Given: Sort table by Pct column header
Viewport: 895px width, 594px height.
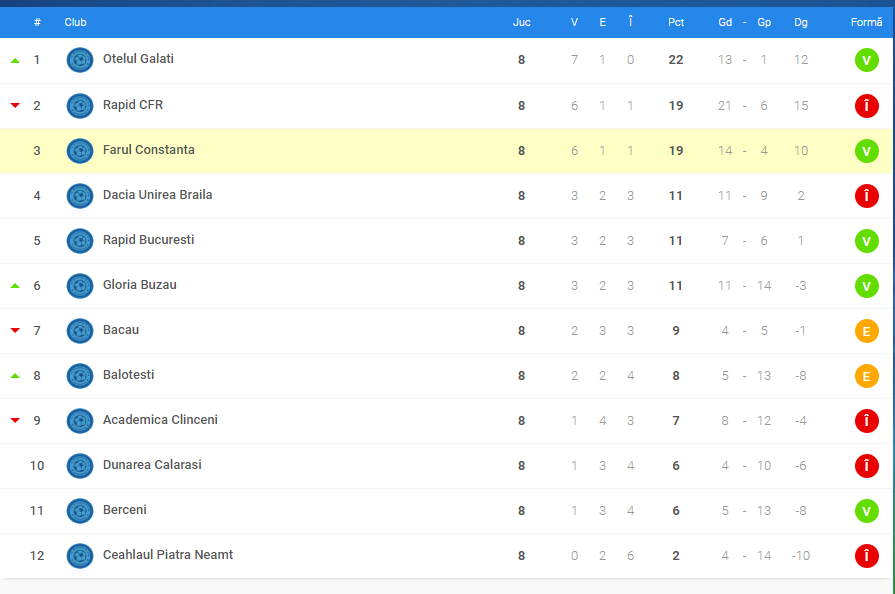Looking at the screenshot, I should 676,22.
